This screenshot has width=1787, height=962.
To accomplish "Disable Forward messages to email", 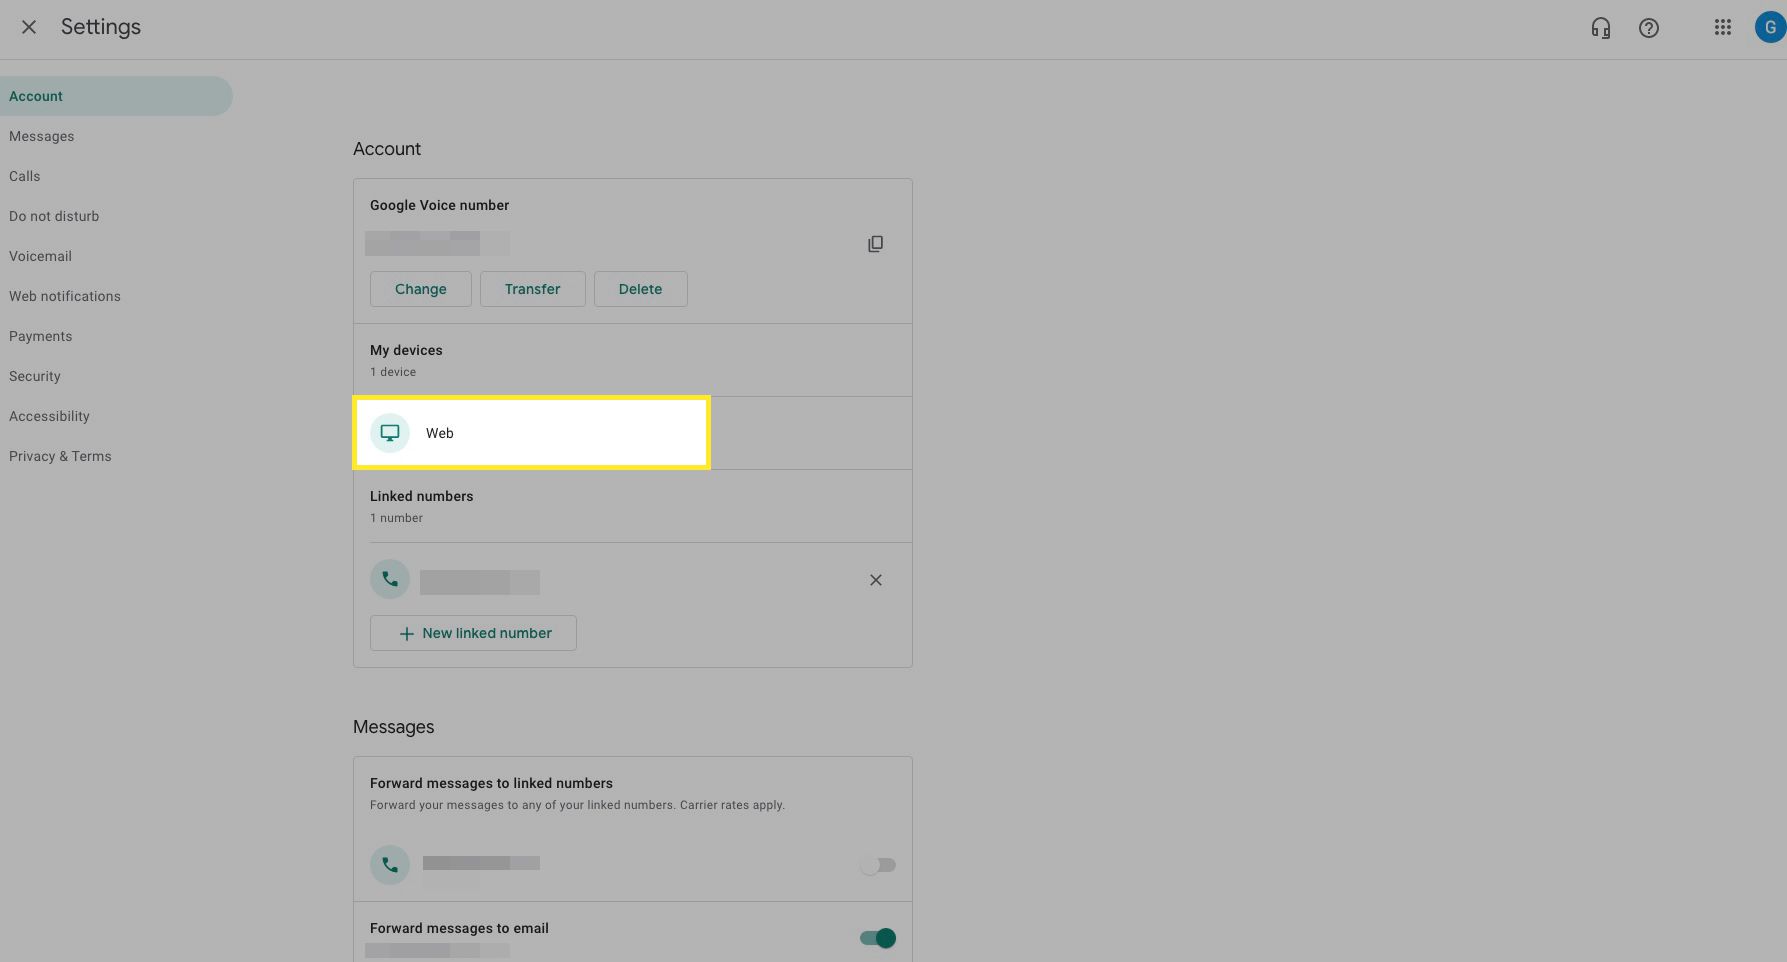I will [x=877, y=938].
